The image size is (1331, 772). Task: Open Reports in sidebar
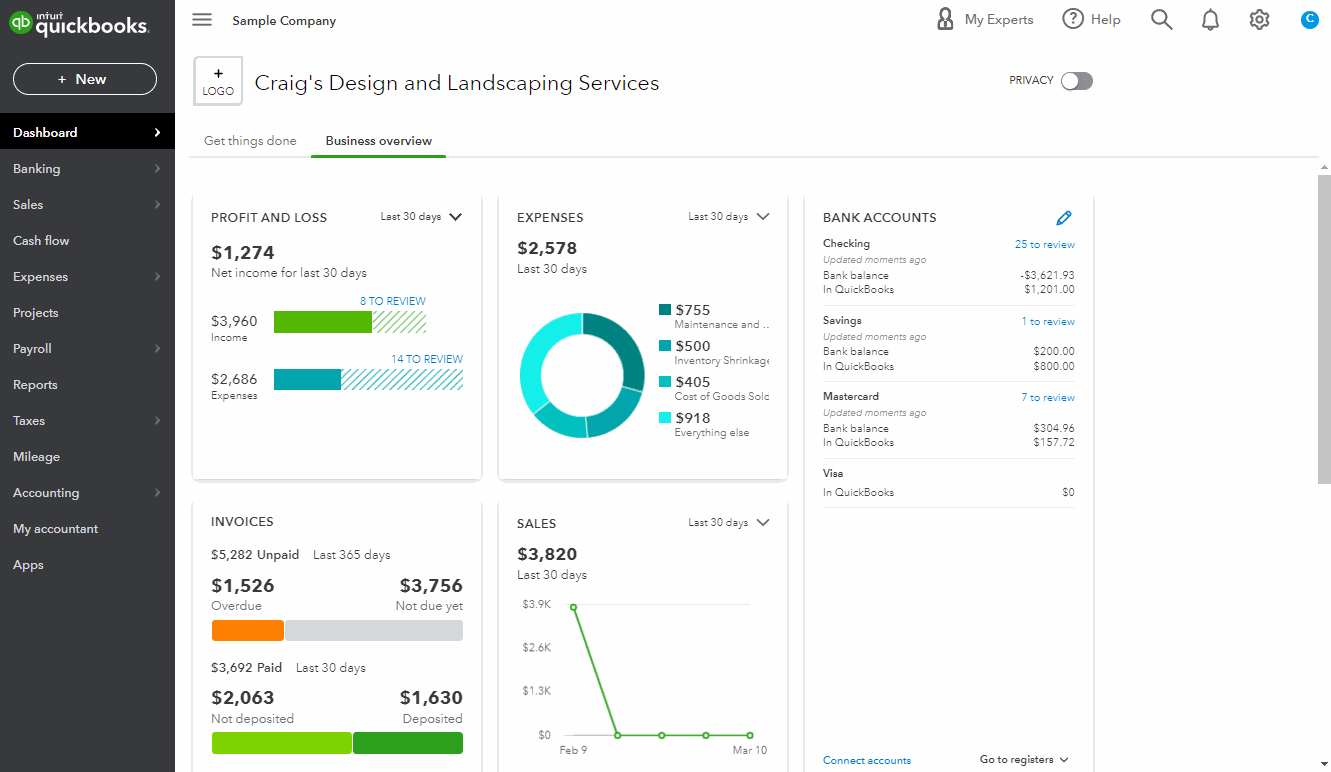click(x=87, y=384)
